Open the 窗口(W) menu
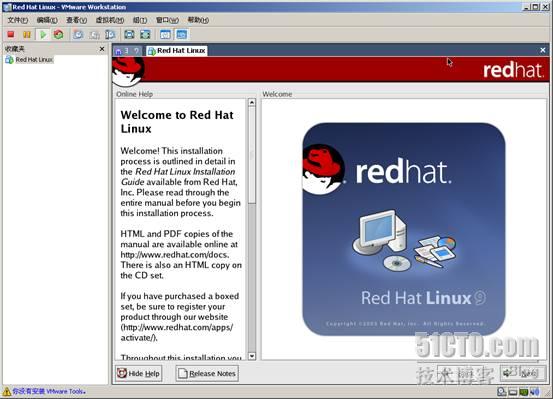The width and height of the screenshot is (553, 399). click(167, 20)
